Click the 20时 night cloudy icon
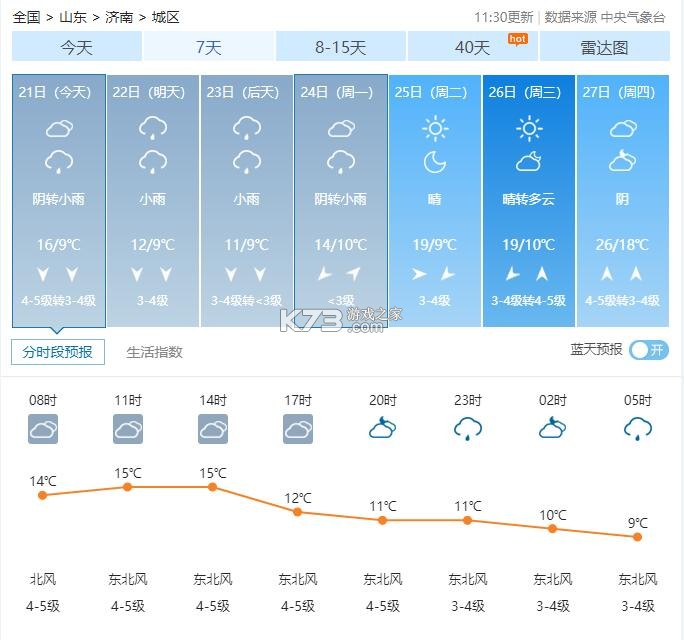 383,428
